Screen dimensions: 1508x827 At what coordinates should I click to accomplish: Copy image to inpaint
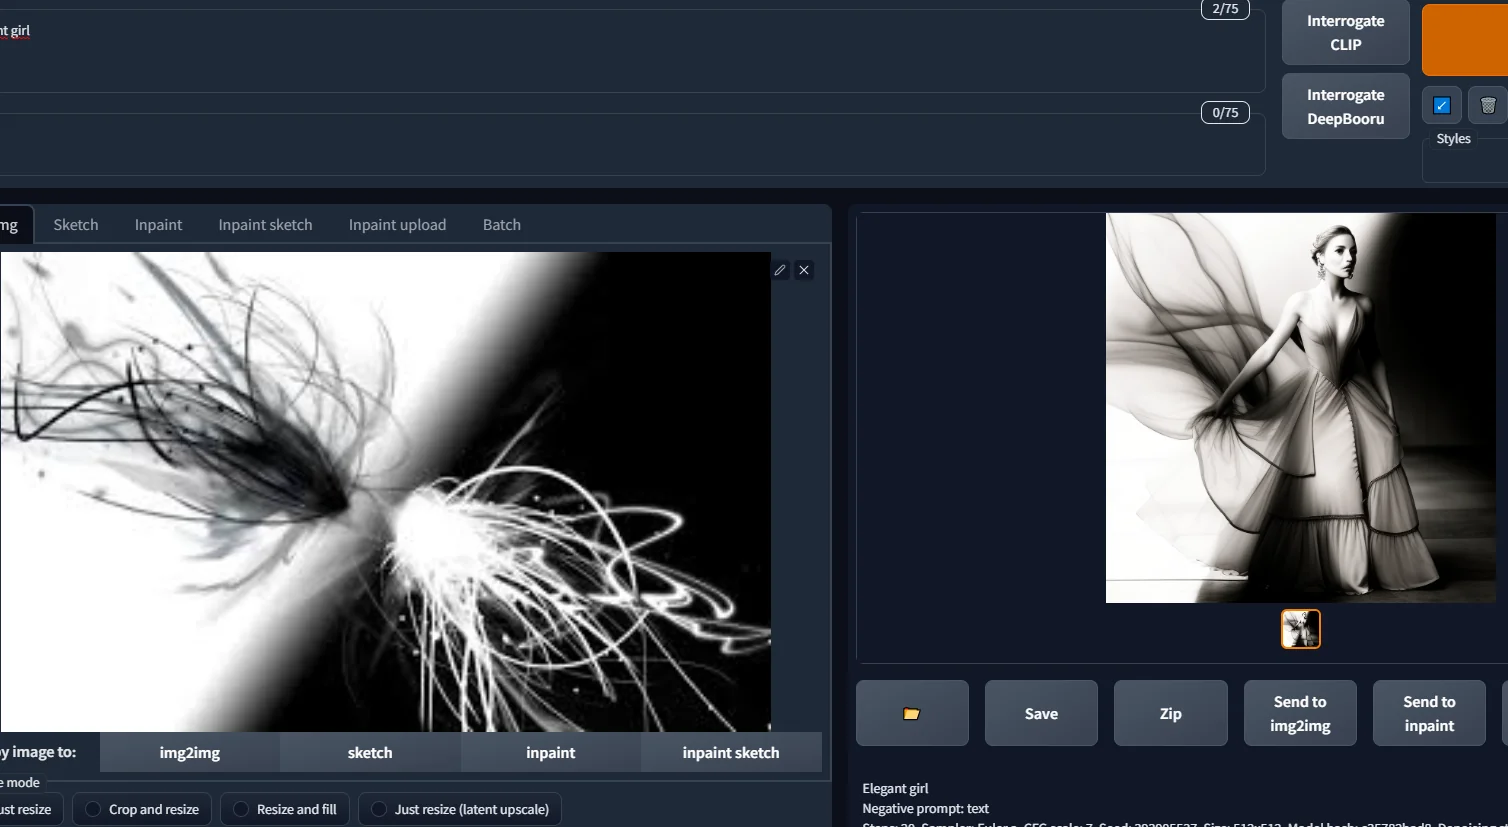[x=551, y=753]
